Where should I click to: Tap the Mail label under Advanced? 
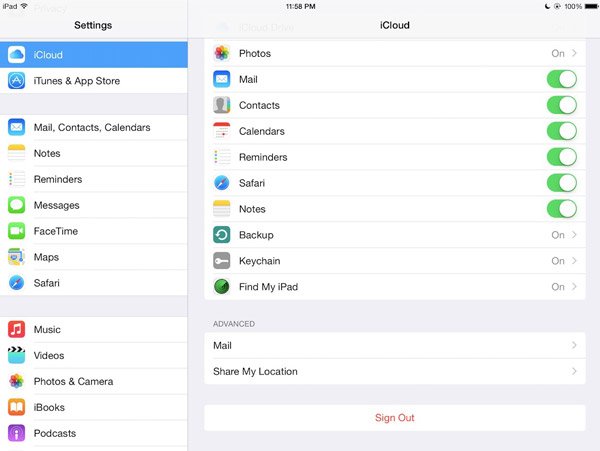(222, 345)
